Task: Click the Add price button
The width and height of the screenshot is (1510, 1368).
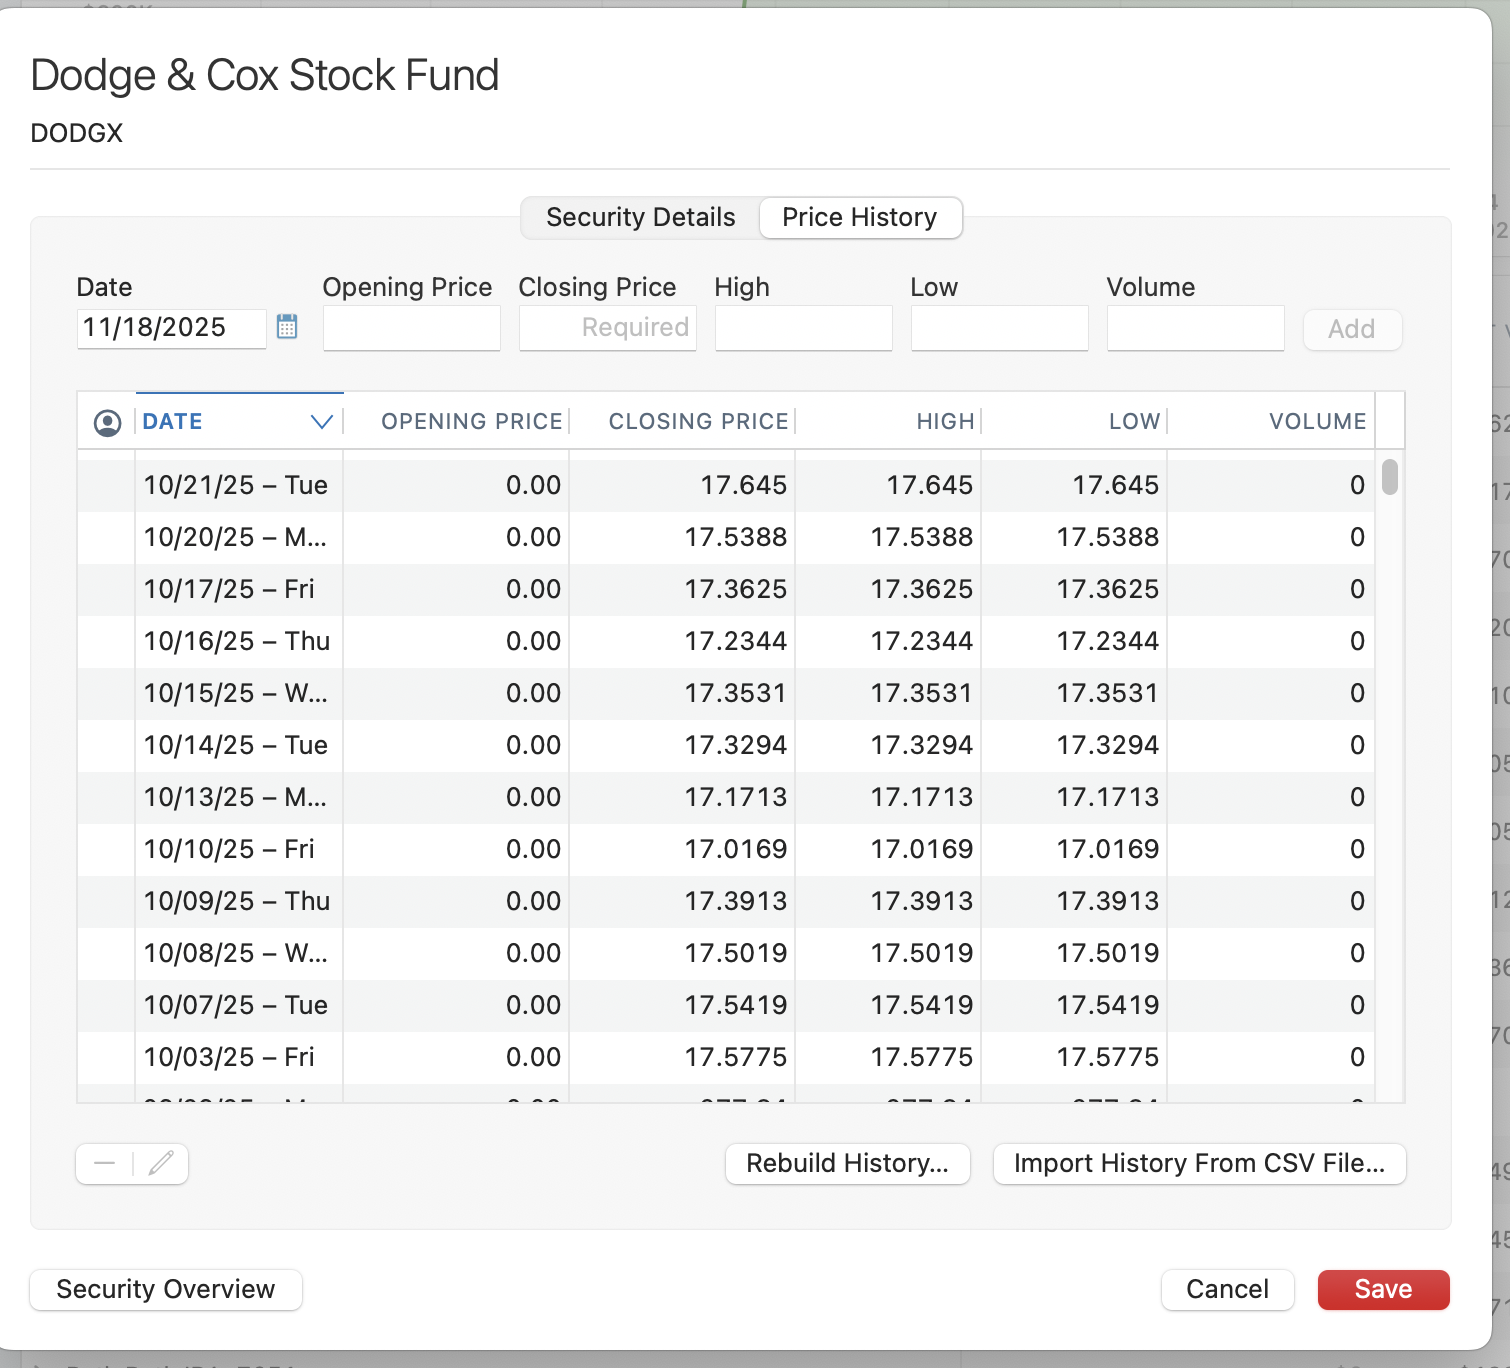Action: pos(1351,329)
